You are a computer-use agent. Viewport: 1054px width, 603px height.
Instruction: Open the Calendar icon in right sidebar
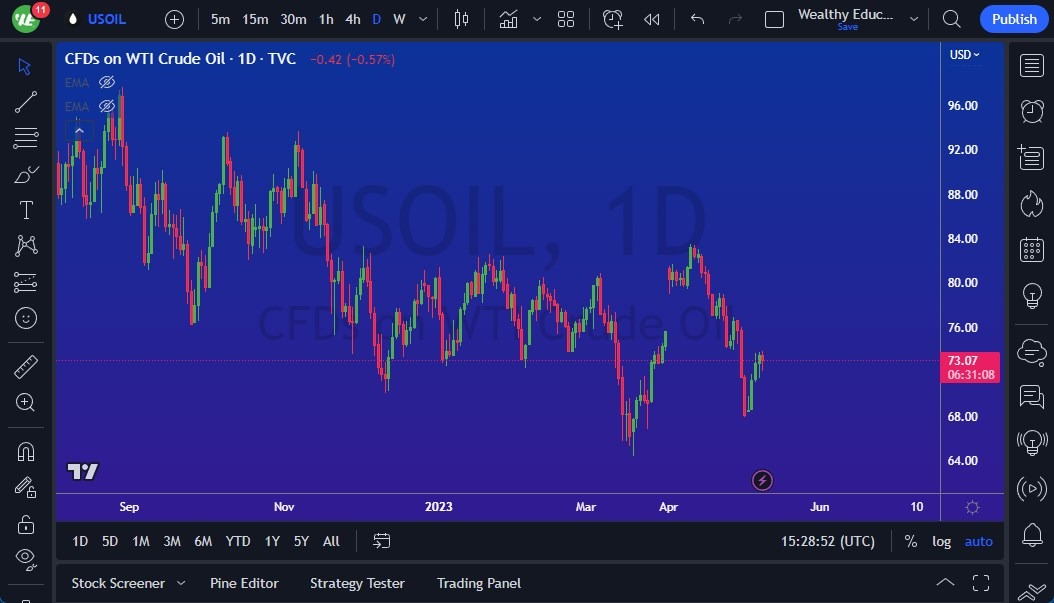click(1031, 250)
